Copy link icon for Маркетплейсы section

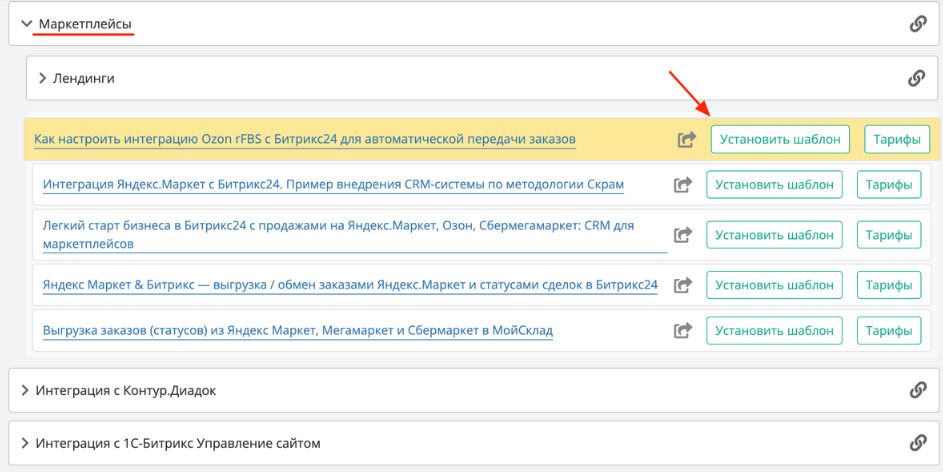pyautogui.click(x=917, y=24)
